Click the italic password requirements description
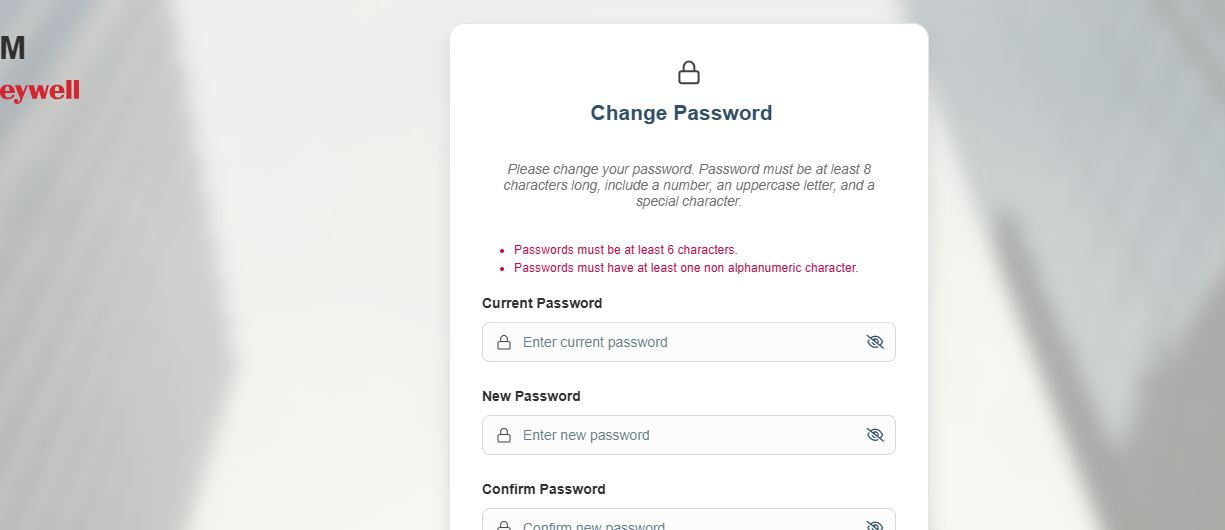 click(x=689, y=185)
